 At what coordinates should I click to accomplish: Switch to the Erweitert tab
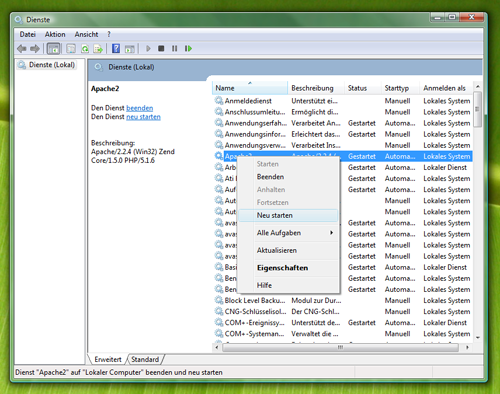tap(108, 359)
